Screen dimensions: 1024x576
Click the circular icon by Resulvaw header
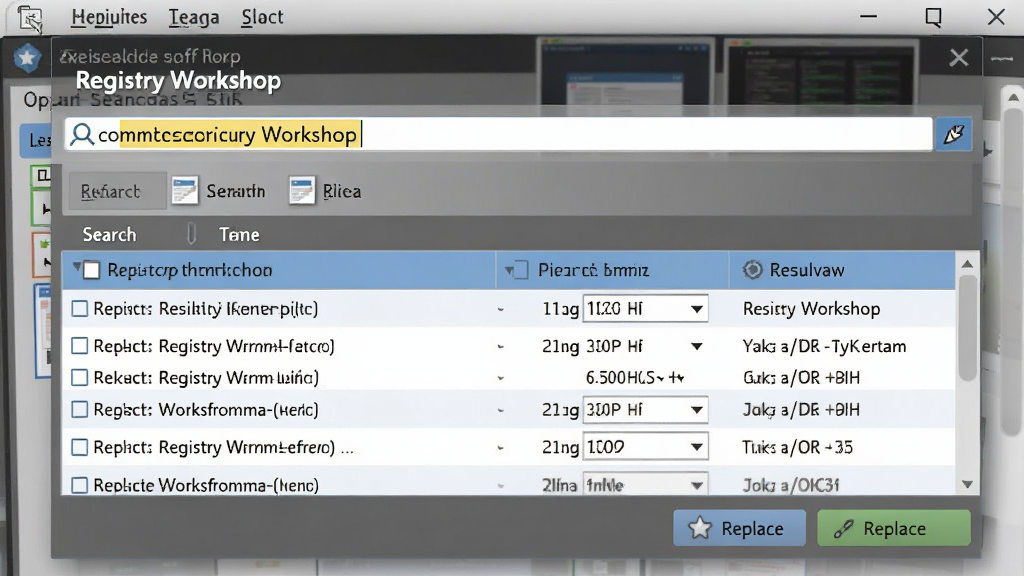pyautogui.click(x=752, y=270)
